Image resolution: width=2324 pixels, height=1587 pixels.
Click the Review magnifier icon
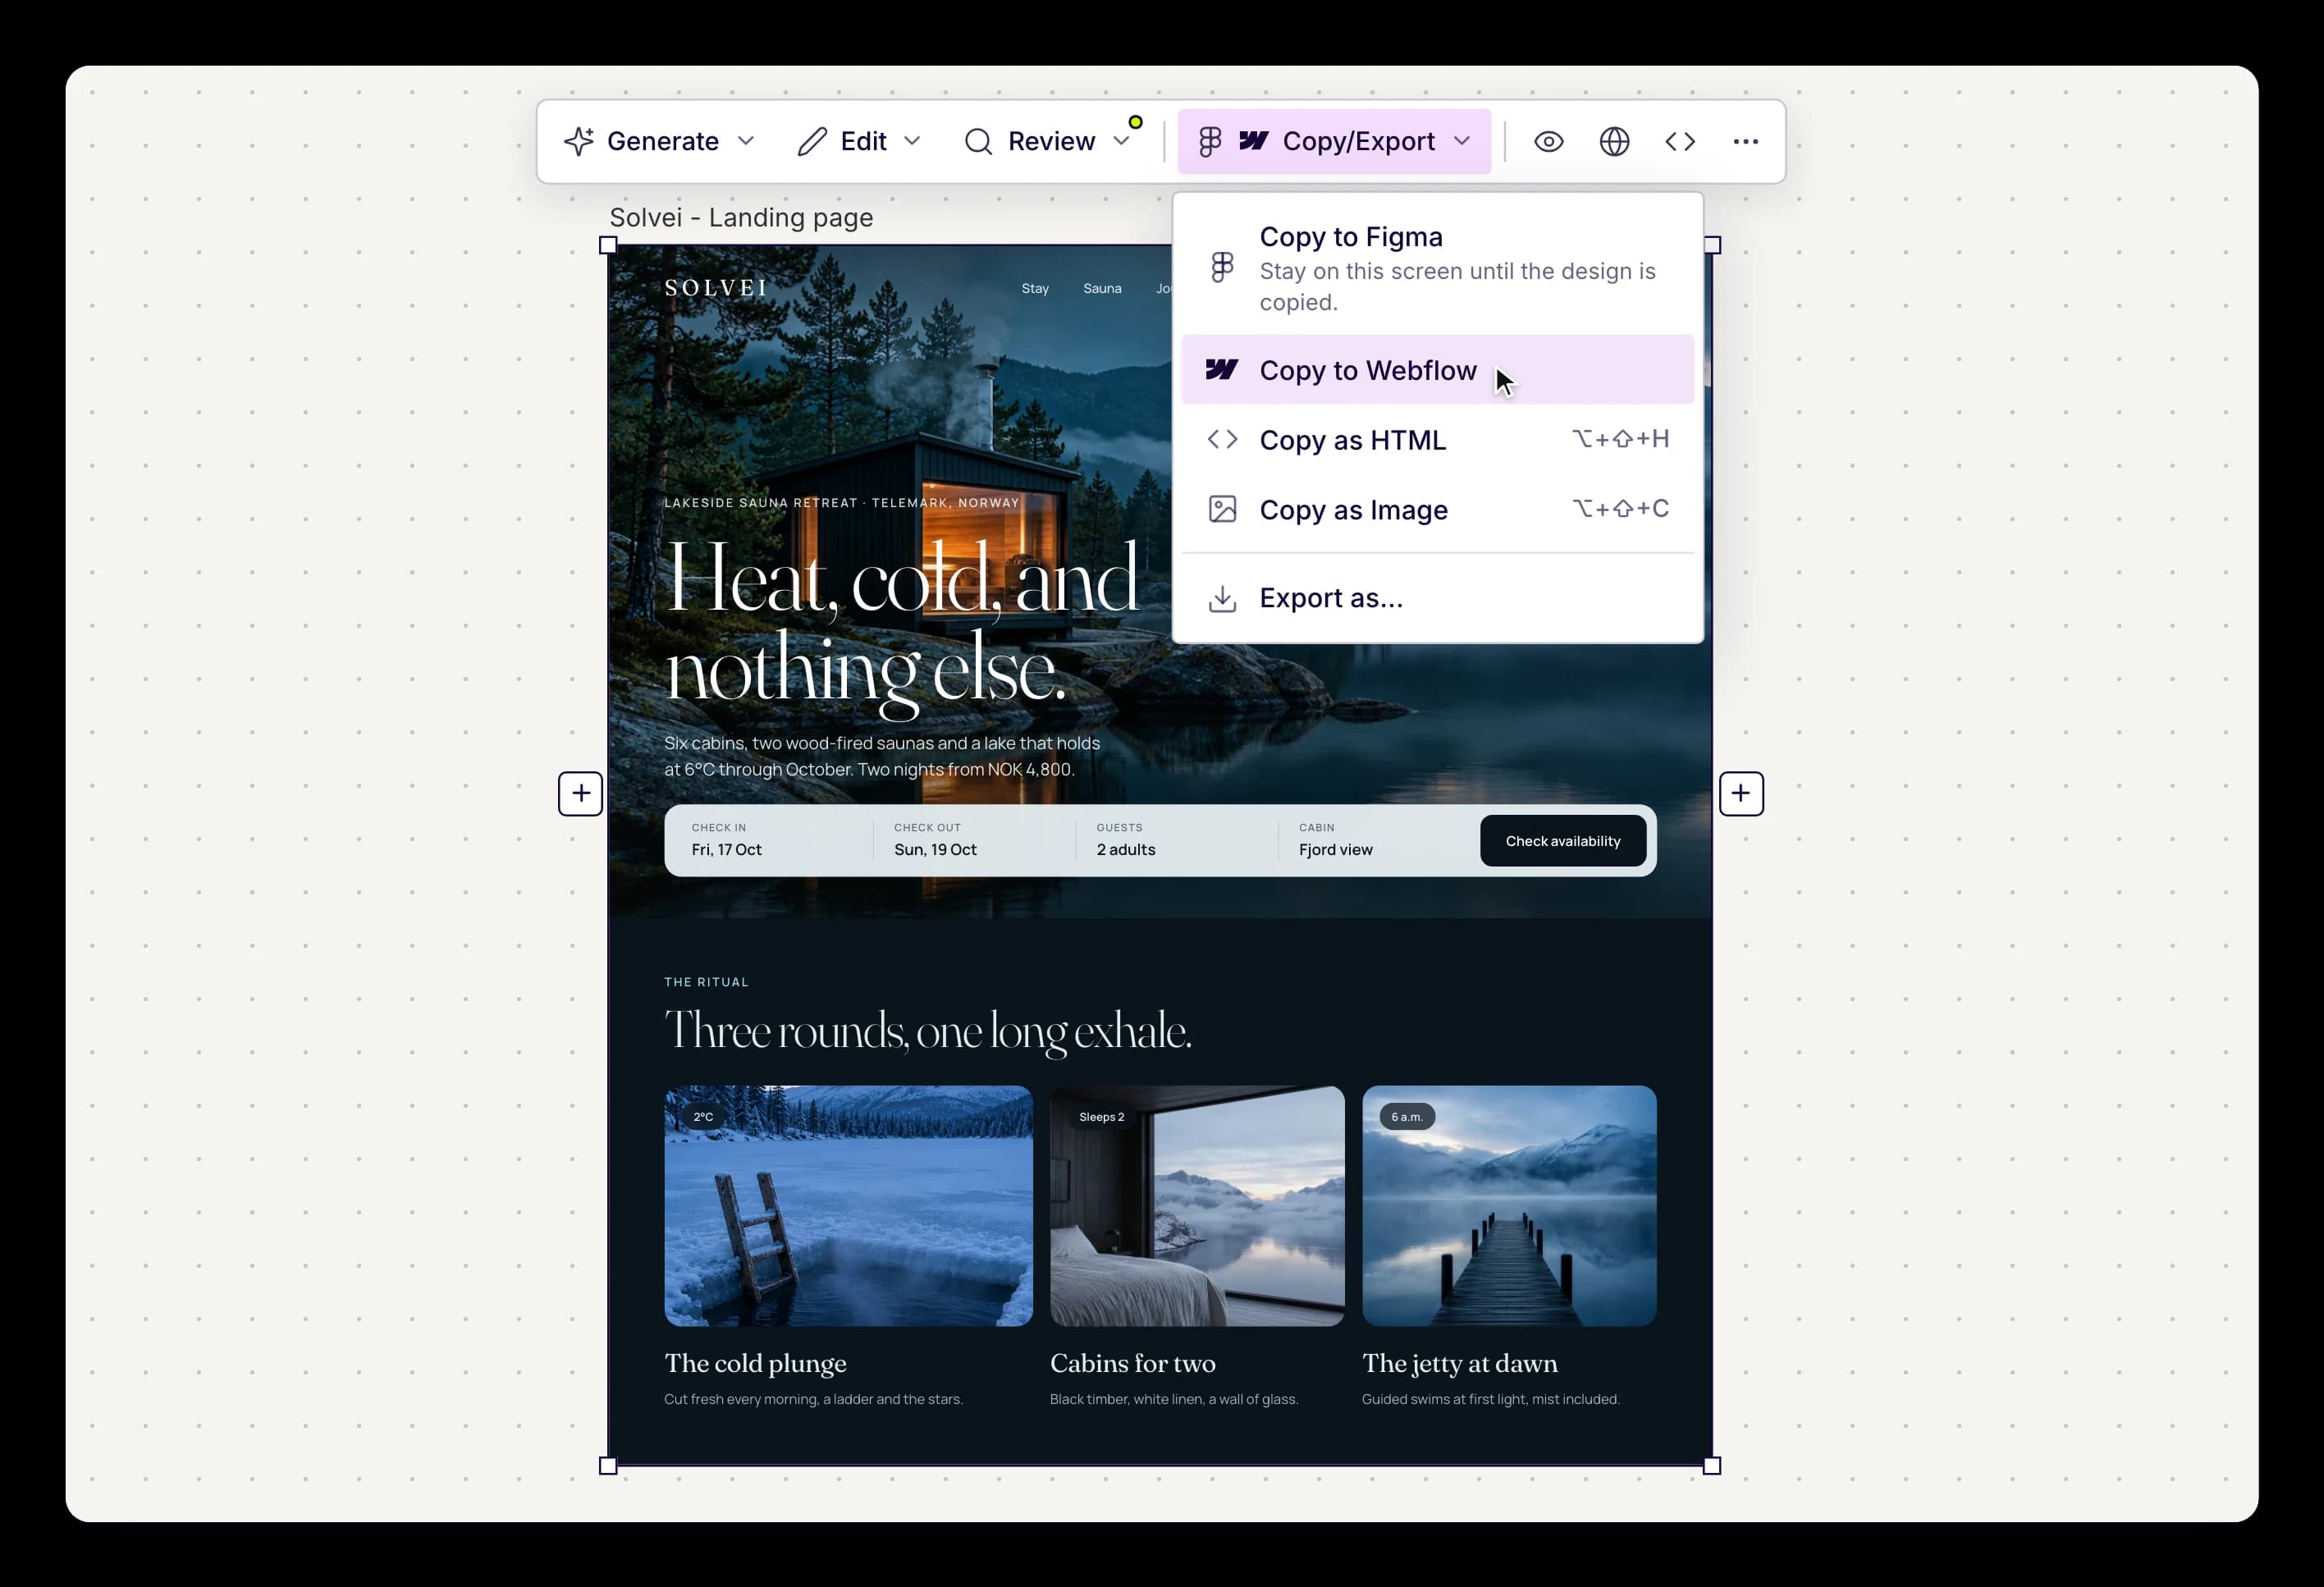tap(978, 141)
